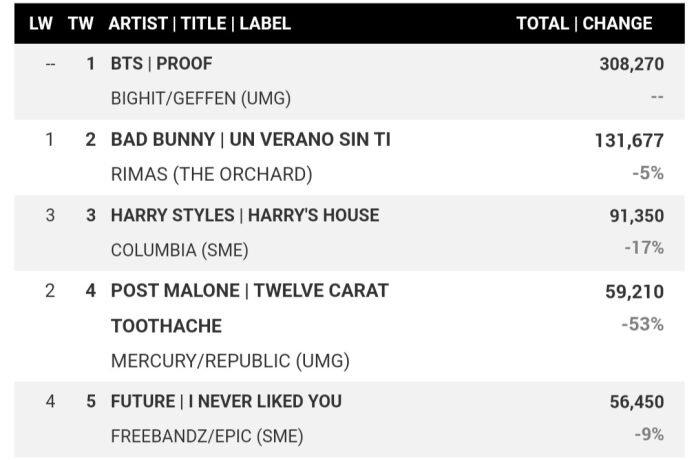The width and height of the screenshot is (696, 460).
Task: Click the -5% change value
Action: [647, 173]
